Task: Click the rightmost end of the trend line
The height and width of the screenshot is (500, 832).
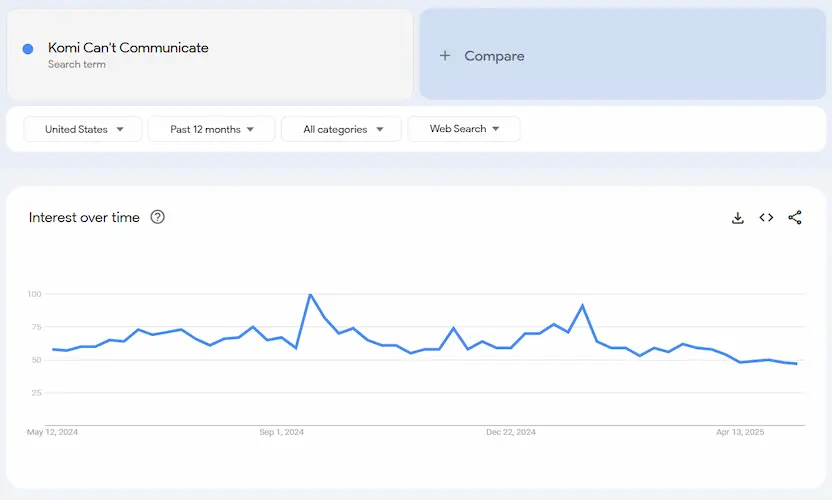Action: click(x=796, y=364)
